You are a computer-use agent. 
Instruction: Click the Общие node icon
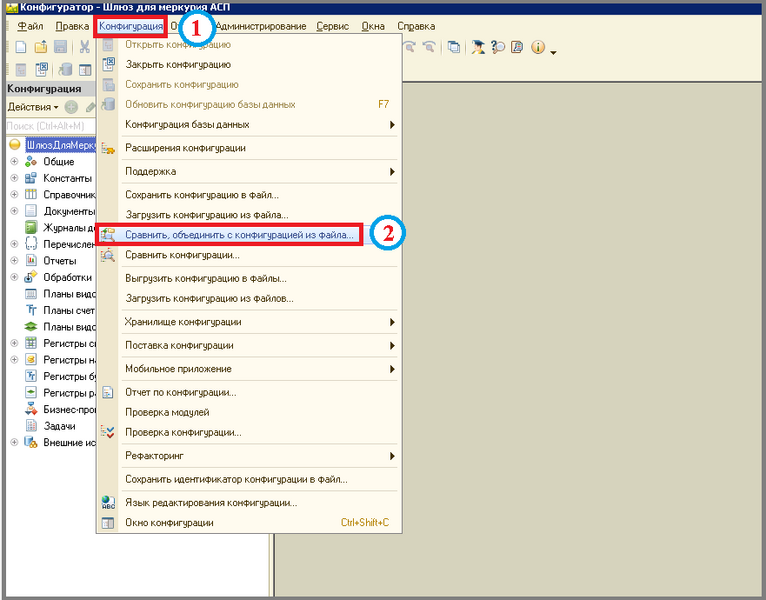click(x=31, y=161)
